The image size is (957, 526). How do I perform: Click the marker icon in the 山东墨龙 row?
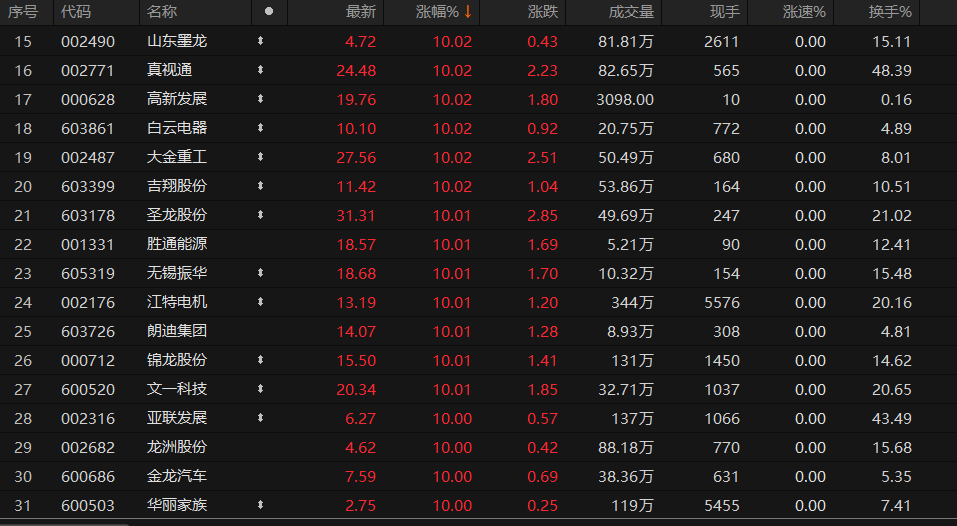[261, 41]
